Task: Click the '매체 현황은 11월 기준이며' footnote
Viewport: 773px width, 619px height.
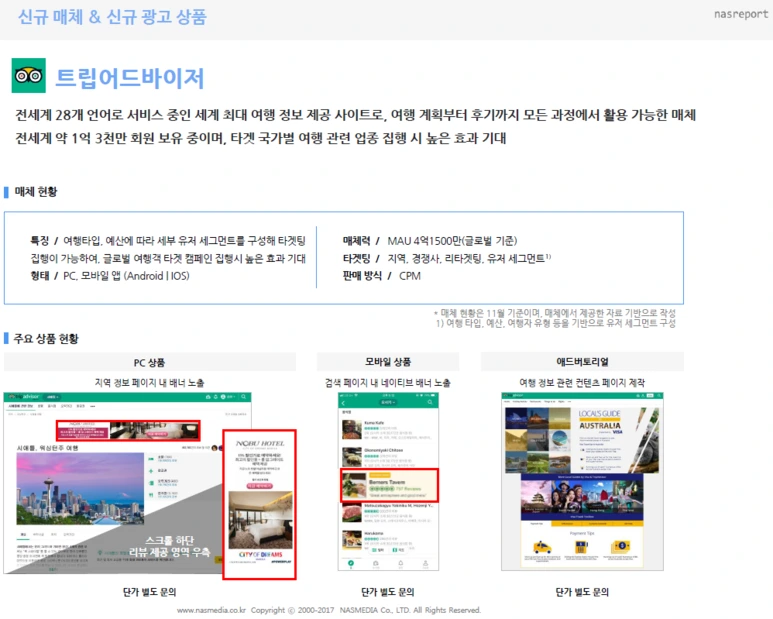Action: click(x=555, y=313)
